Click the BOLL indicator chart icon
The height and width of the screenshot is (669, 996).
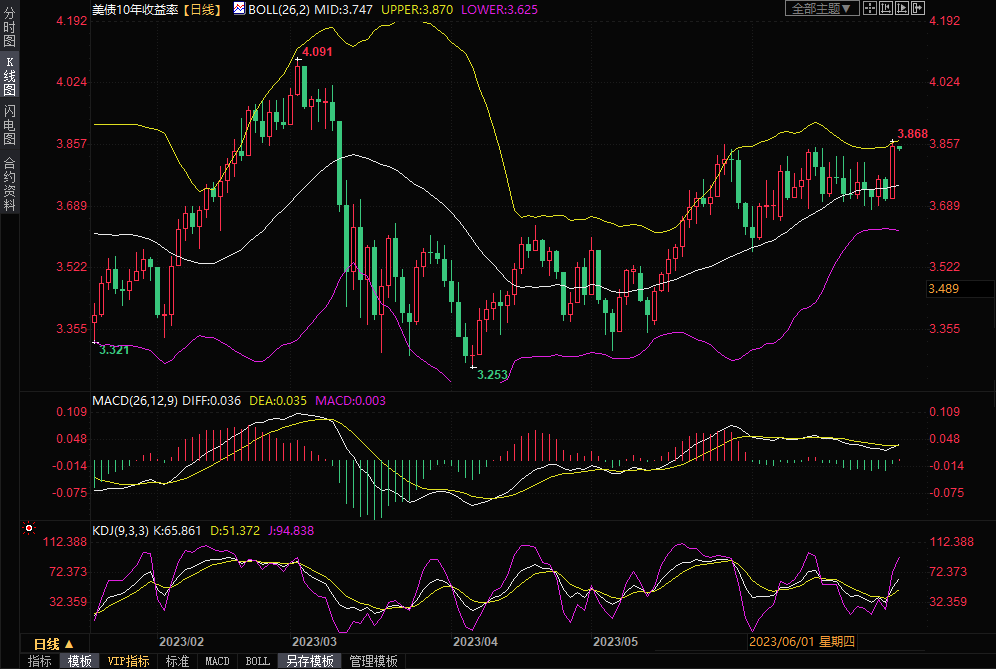click(x=239, y=8)
